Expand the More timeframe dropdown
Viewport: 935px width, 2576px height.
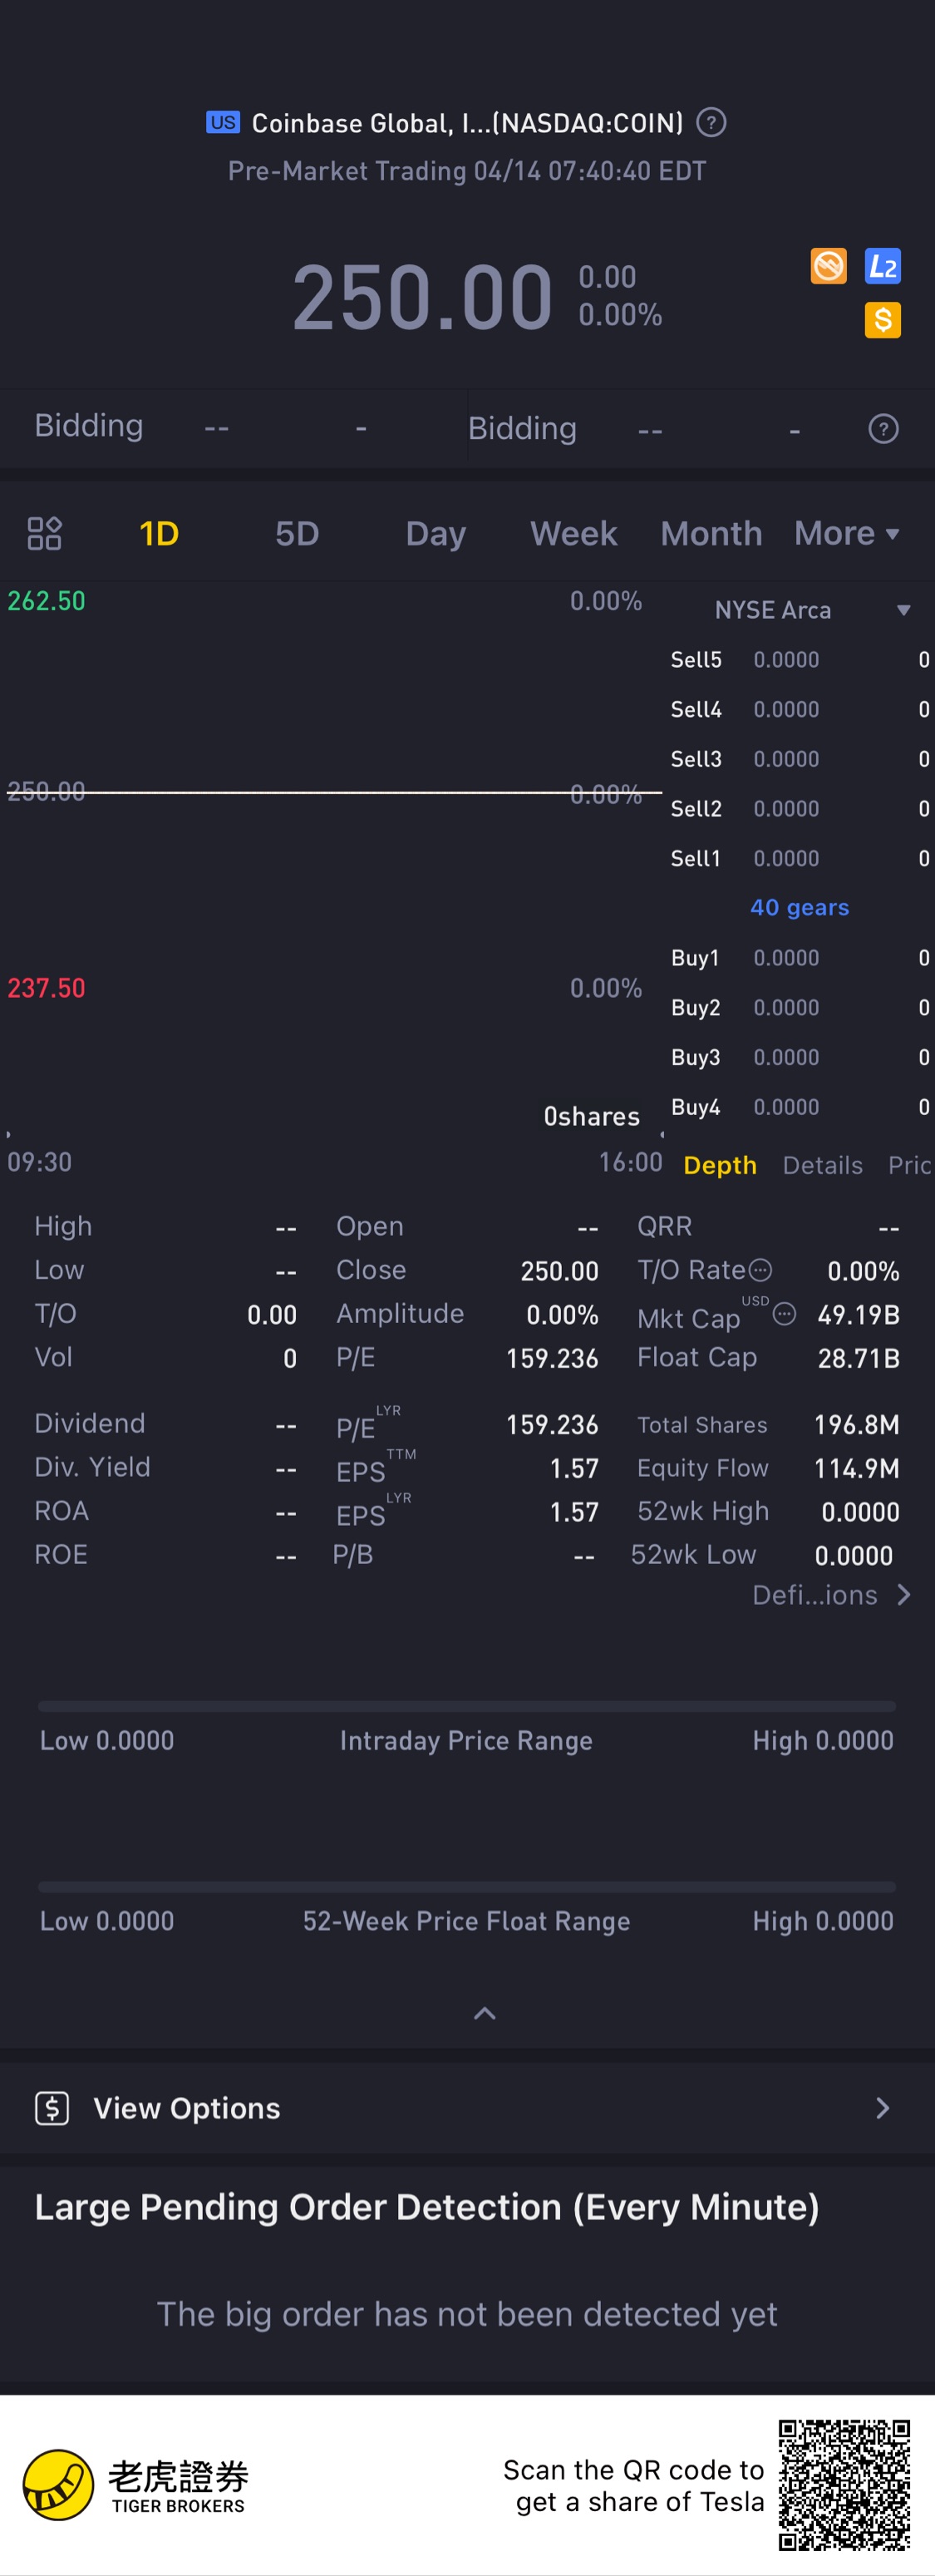tap(847, 533)
